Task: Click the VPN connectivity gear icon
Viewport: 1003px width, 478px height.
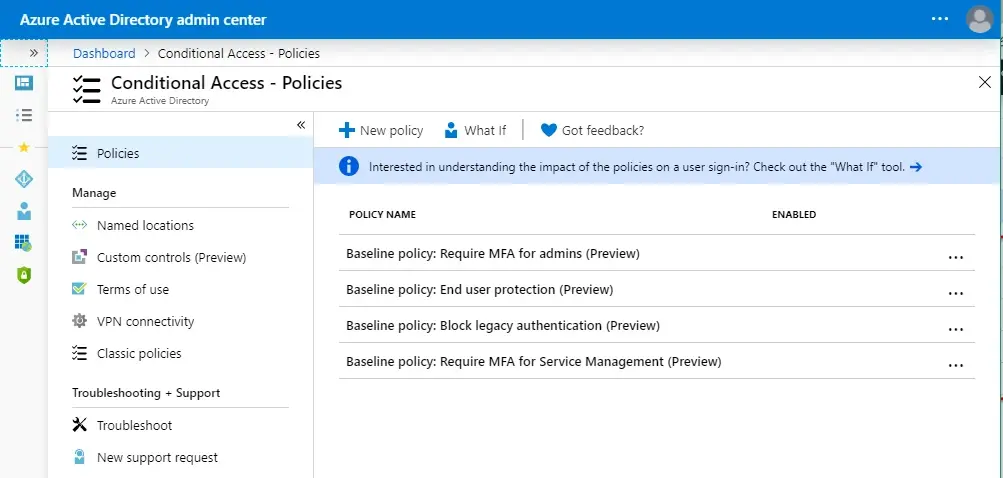Action: (79, 321)
